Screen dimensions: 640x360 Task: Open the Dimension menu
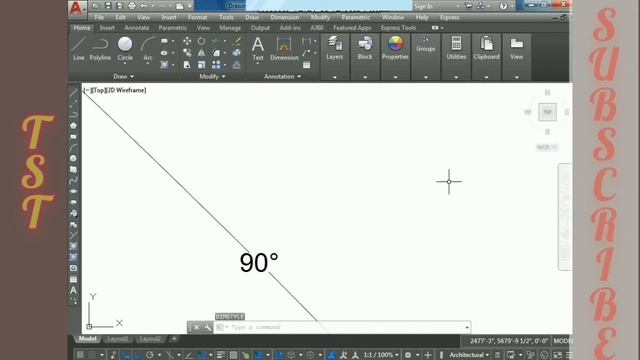tap(284, 18)
